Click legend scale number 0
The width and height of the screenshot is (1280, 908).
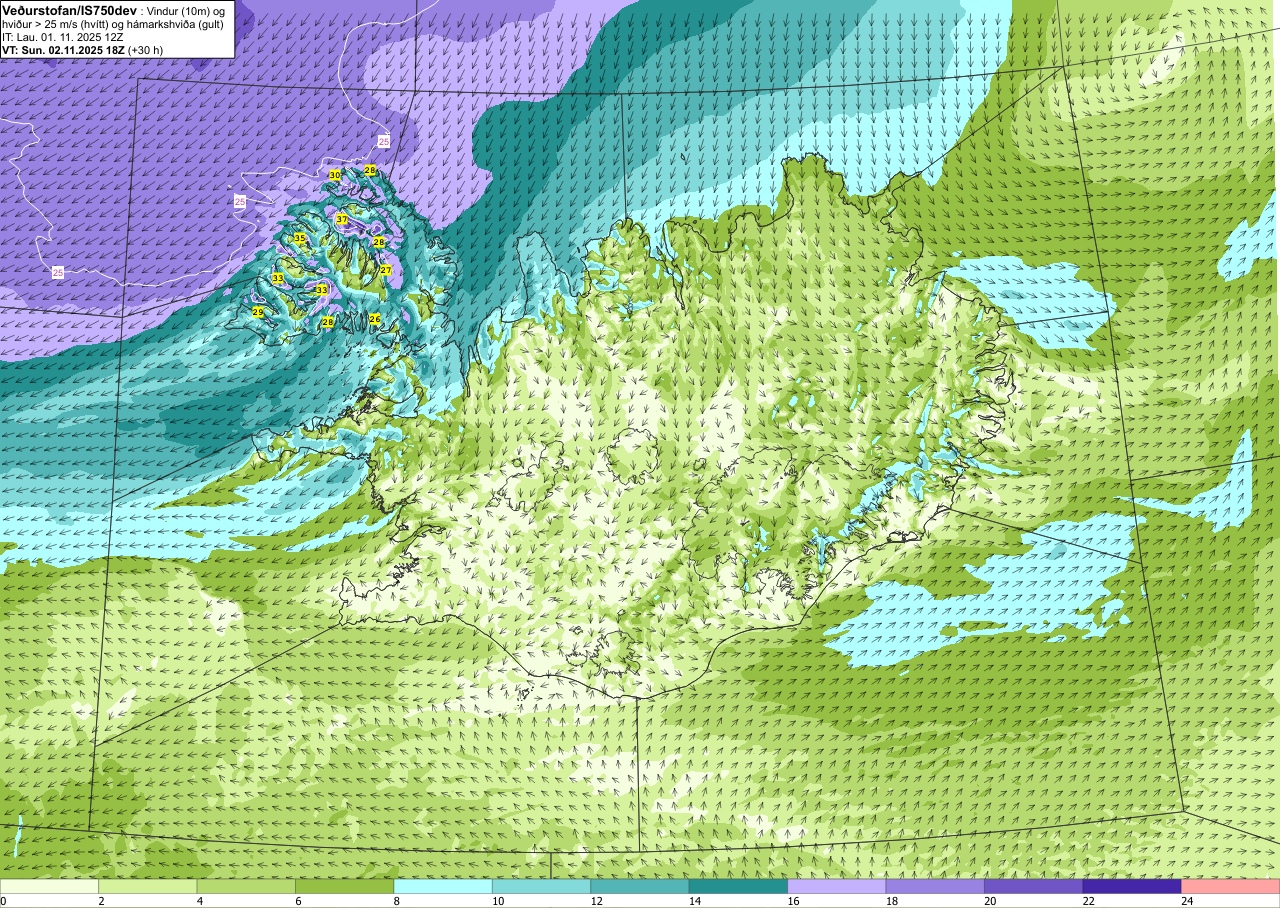click(4, 901)
